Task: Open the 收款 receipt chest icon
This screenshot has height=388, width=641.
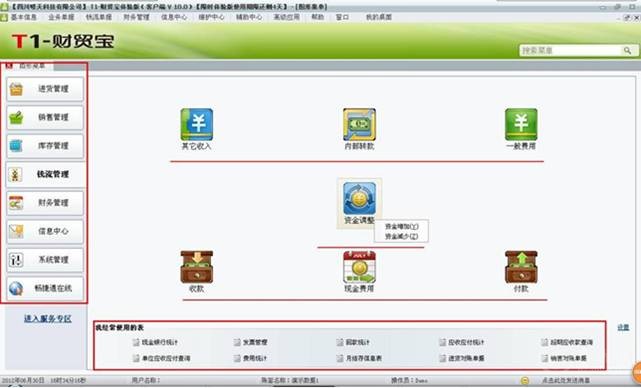Action: (197, 267)
